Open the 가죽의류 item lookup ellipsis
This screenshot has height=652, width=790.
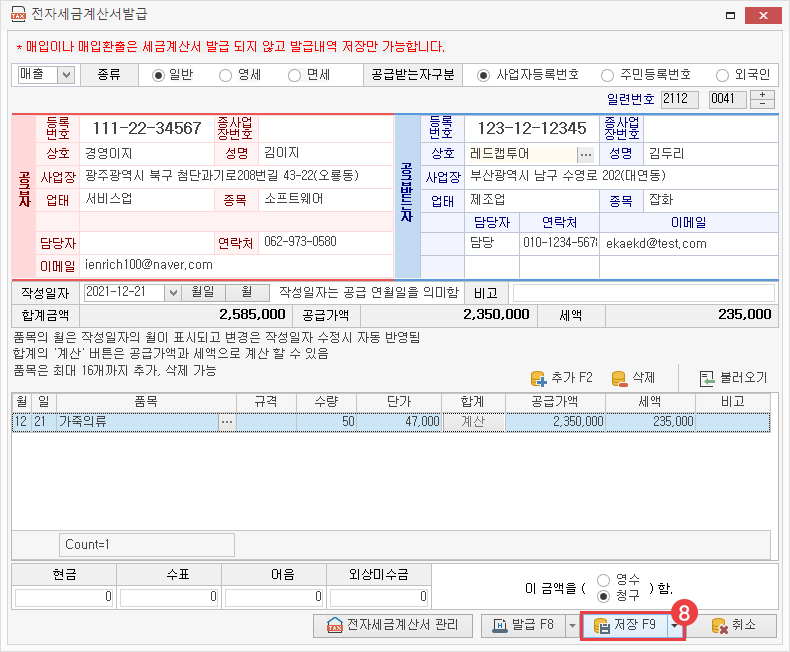(x=227, y=422)
